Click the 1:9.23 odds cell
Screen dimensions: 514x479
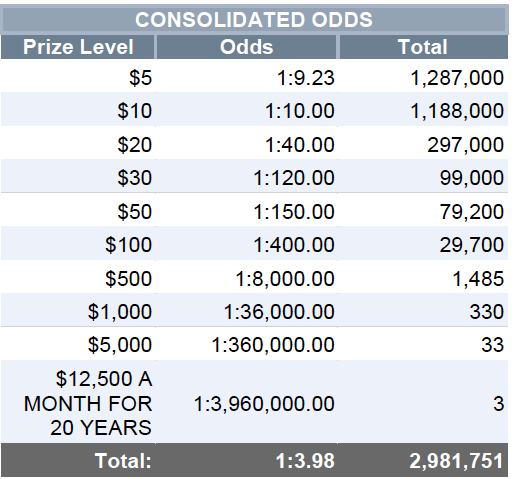246,78
